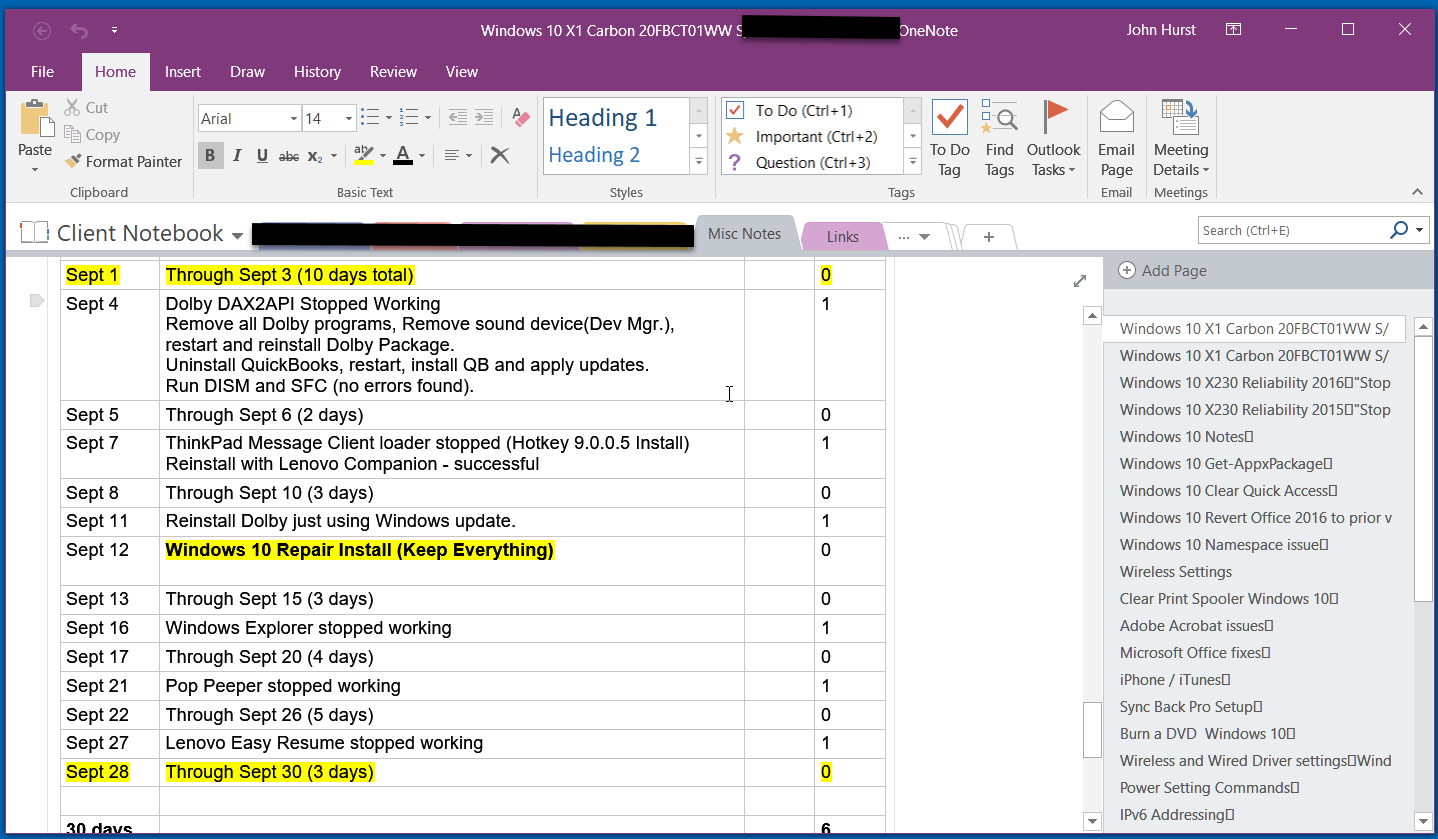Toggle Underline formatting

pyautogui.click(x=262, y=155)
